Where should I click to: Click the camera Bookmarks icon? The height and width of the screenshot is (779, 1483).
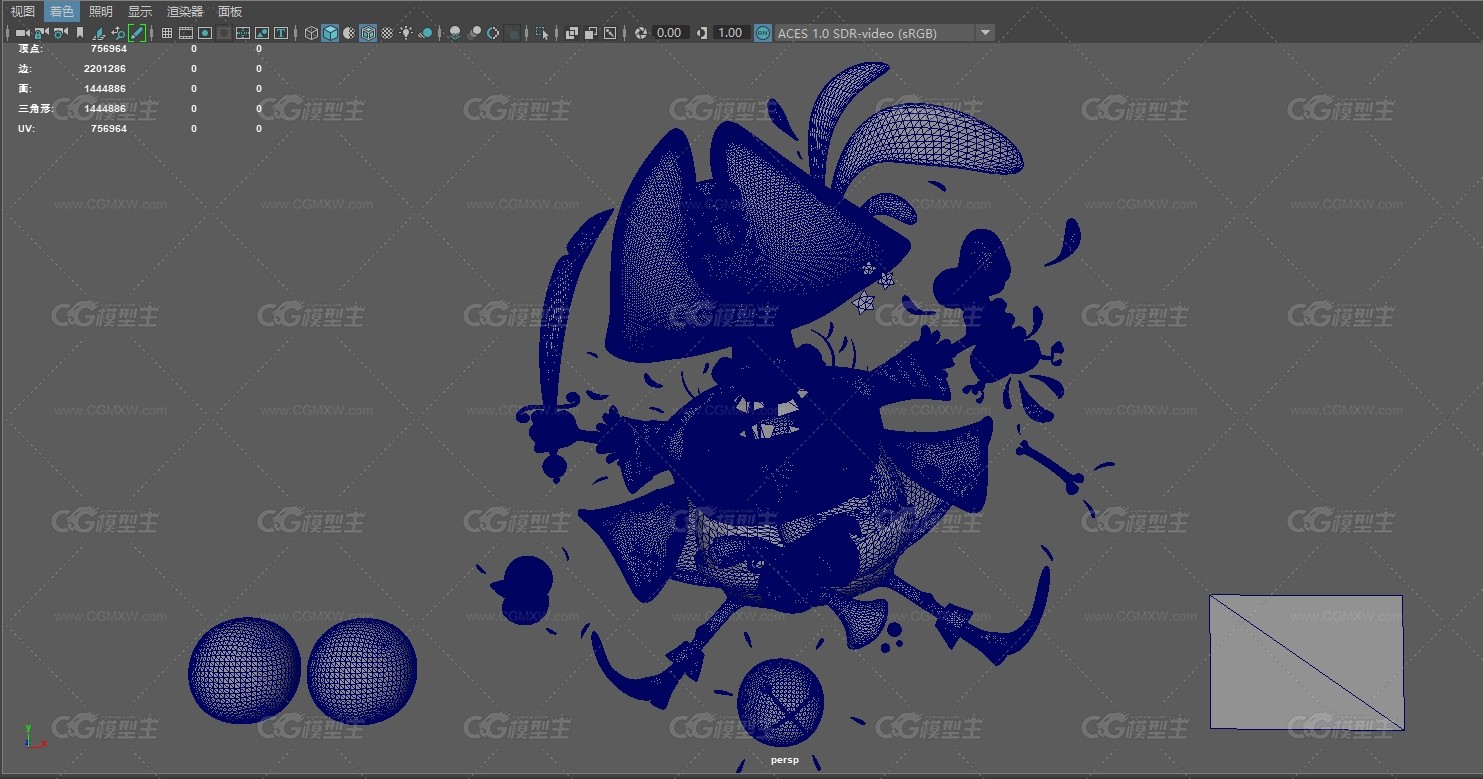tap(80, 33)
